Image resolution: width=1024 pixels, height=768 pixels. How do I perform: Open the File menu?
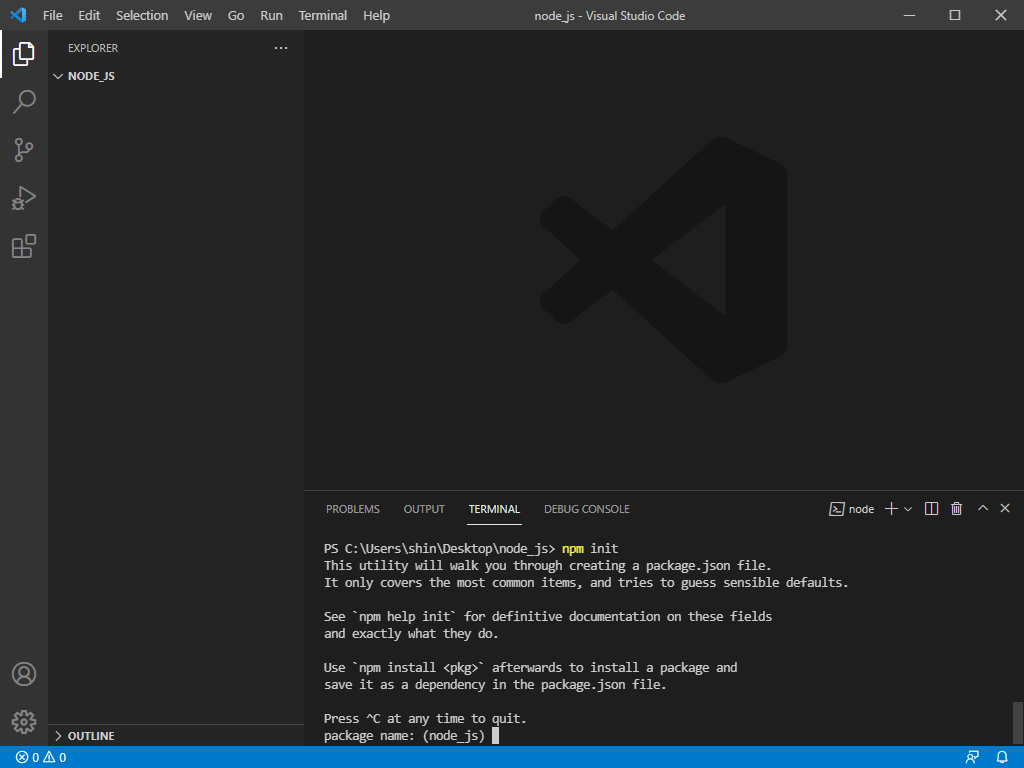[x=52, y=15]
